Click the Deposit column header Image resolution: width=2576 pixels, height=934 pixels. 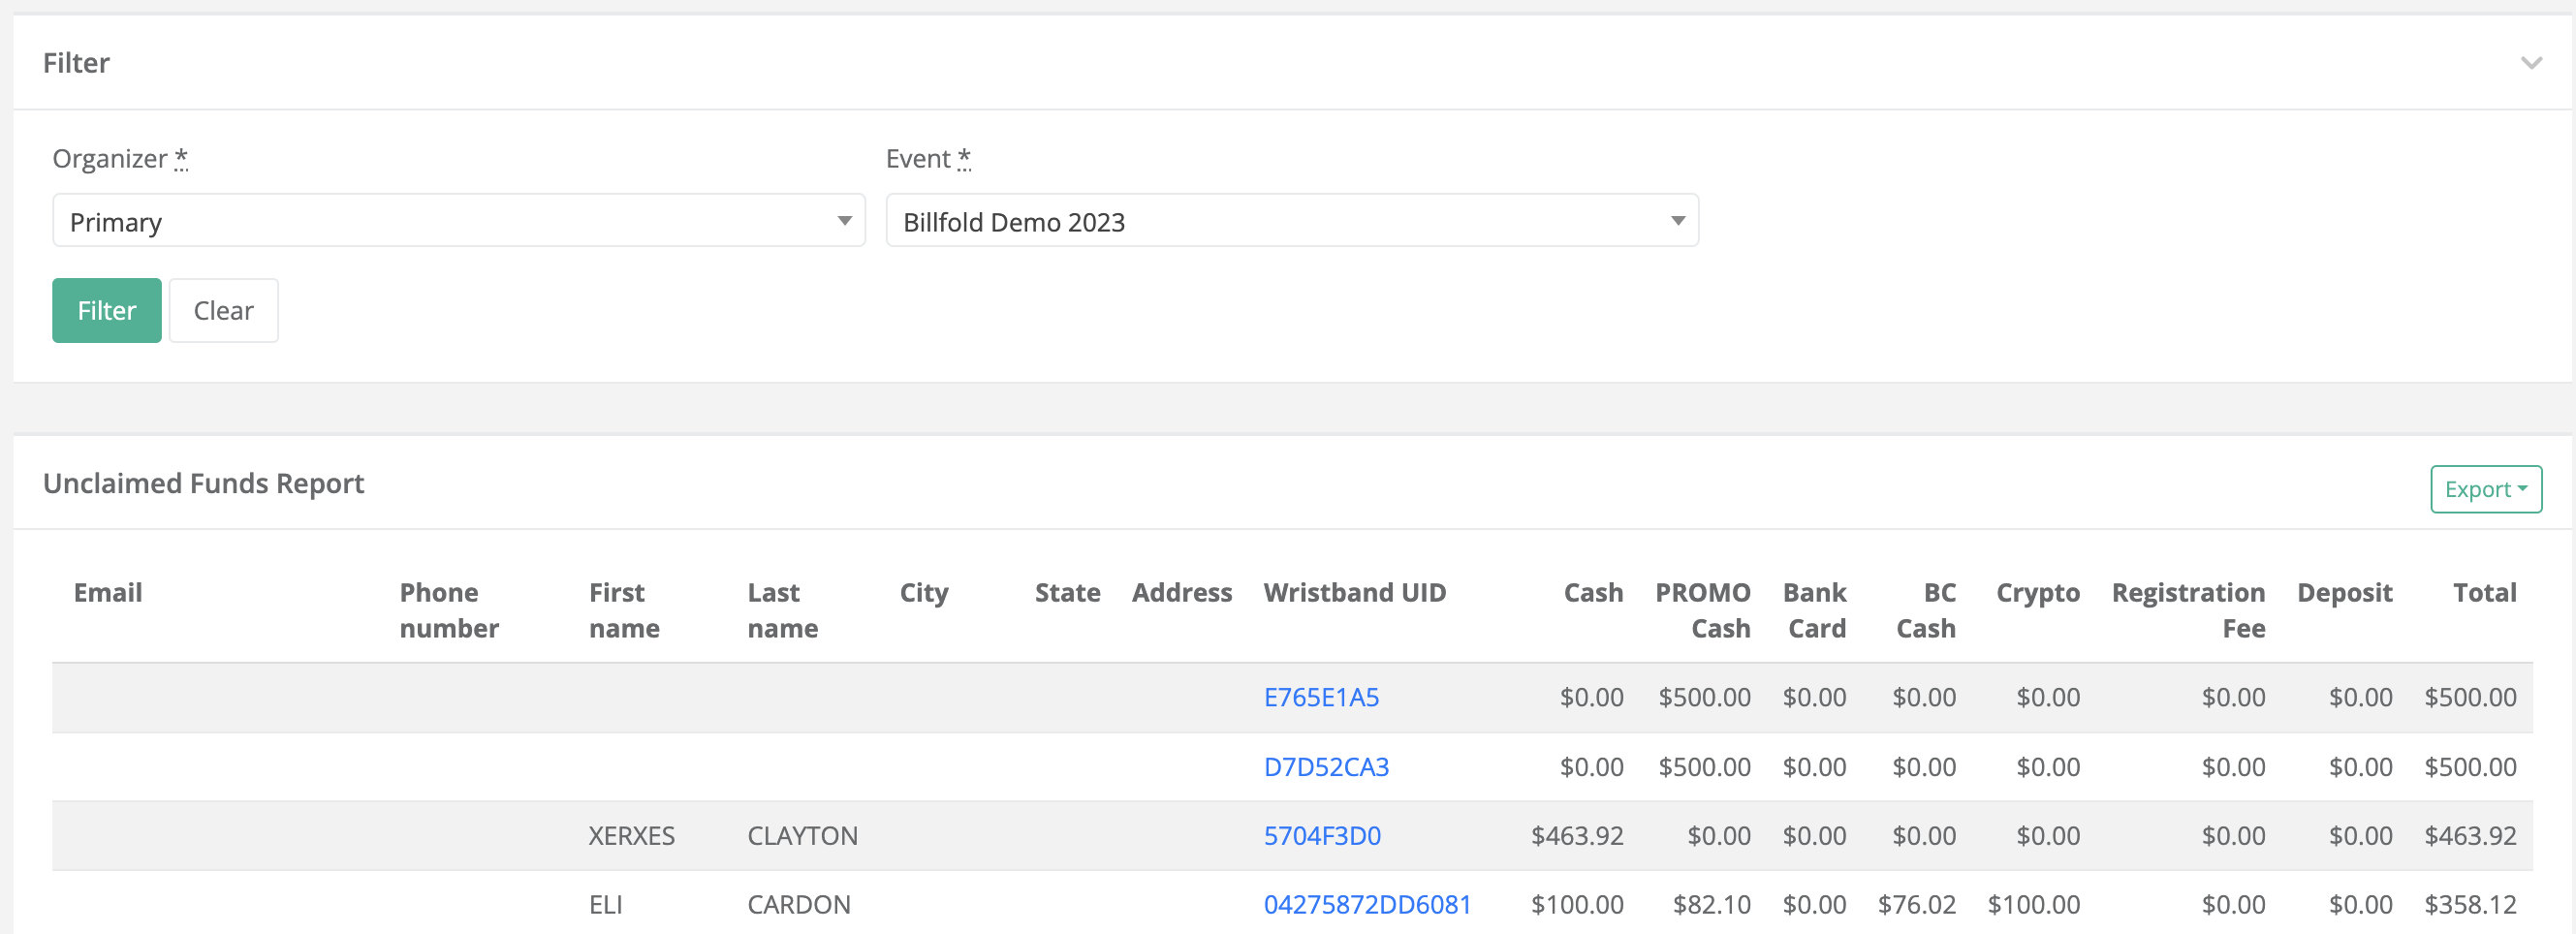point(2344,594)
